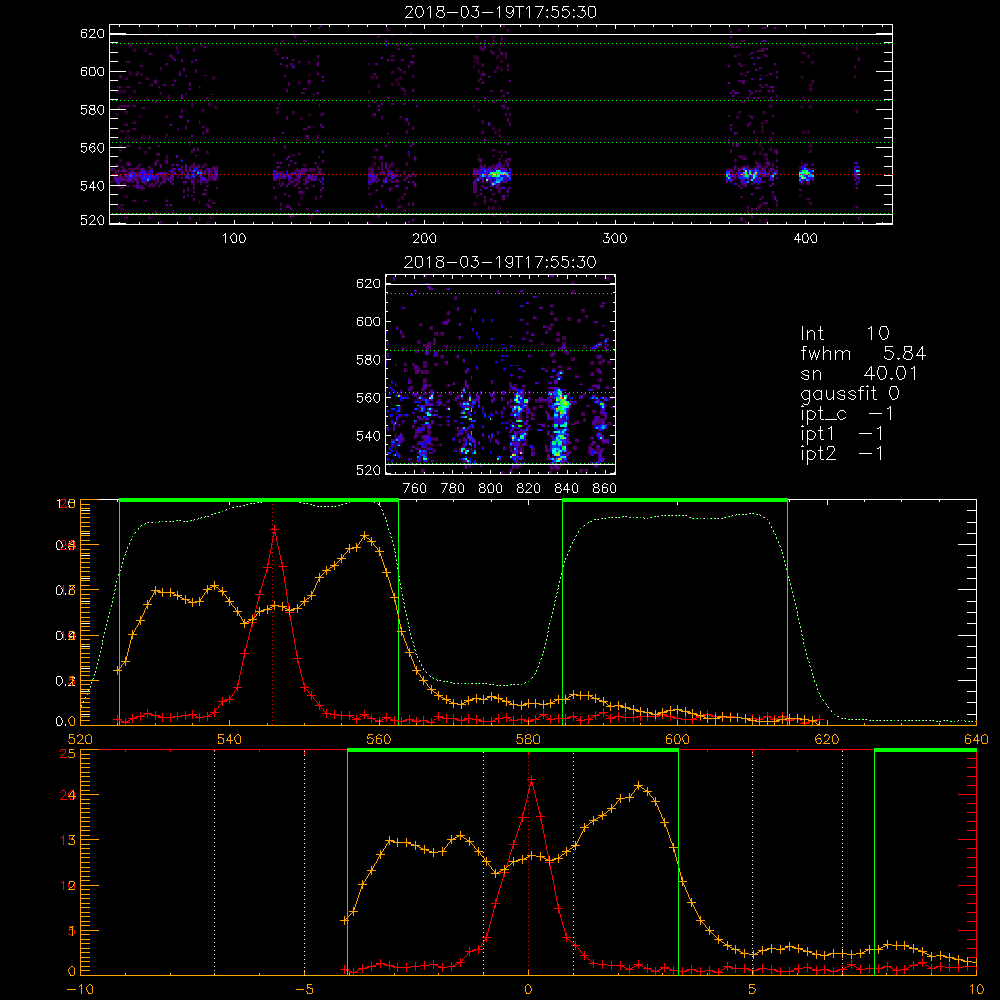Select the 'Int 10' parameter line
Viewport: 1000px width, 1000px height.
[x=844, y=333]
